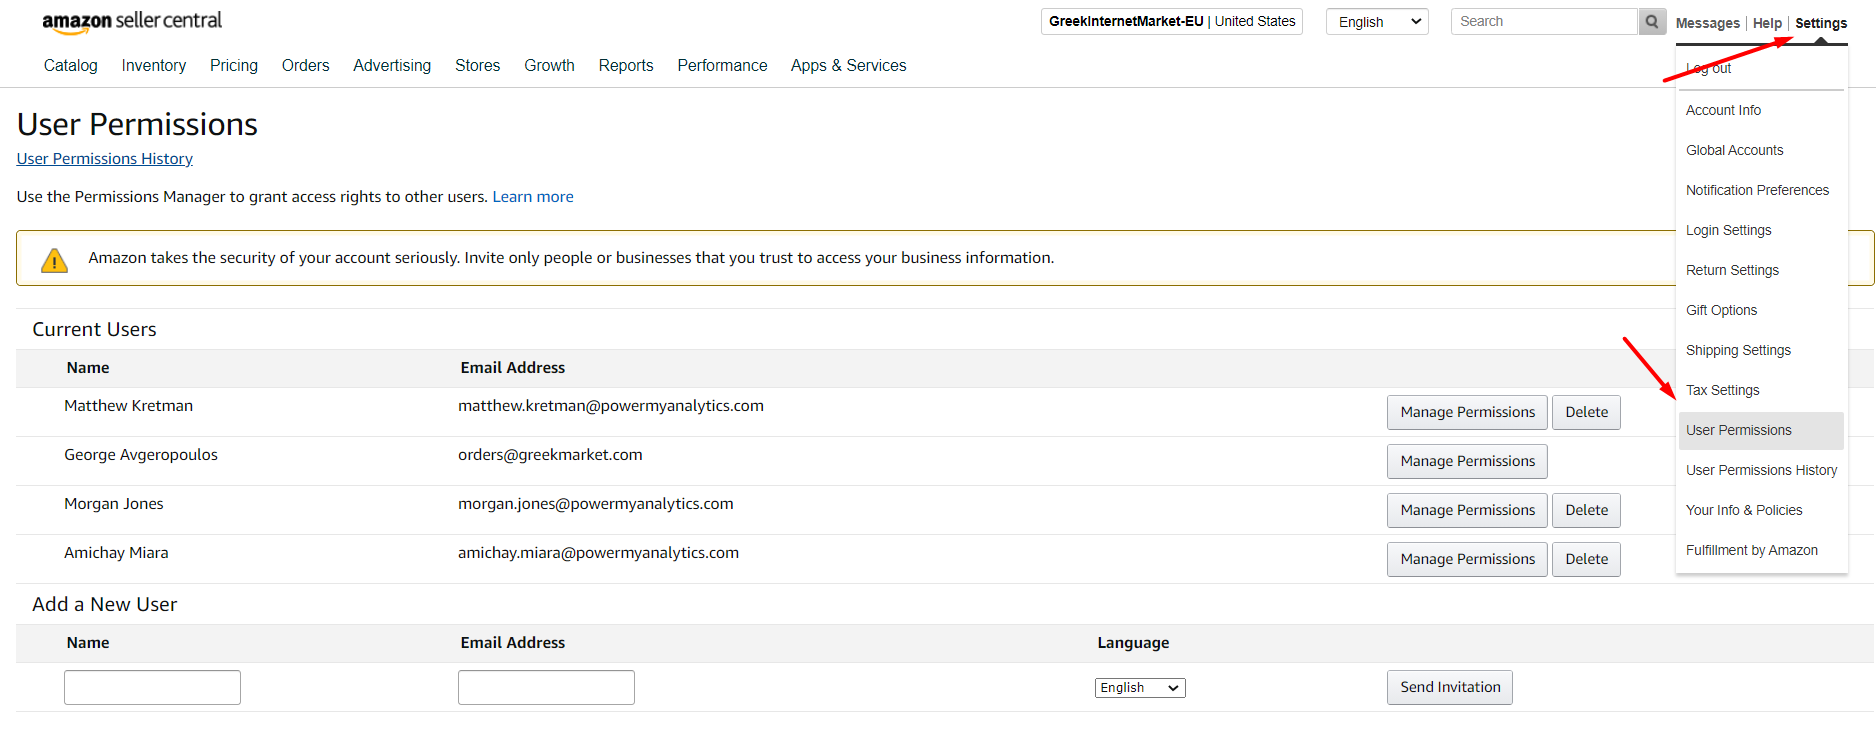The height and width of the screenshot is (740, 1876).
Task: Open Notification Preferences from Settings menu
Action: tap(1757, 190)
